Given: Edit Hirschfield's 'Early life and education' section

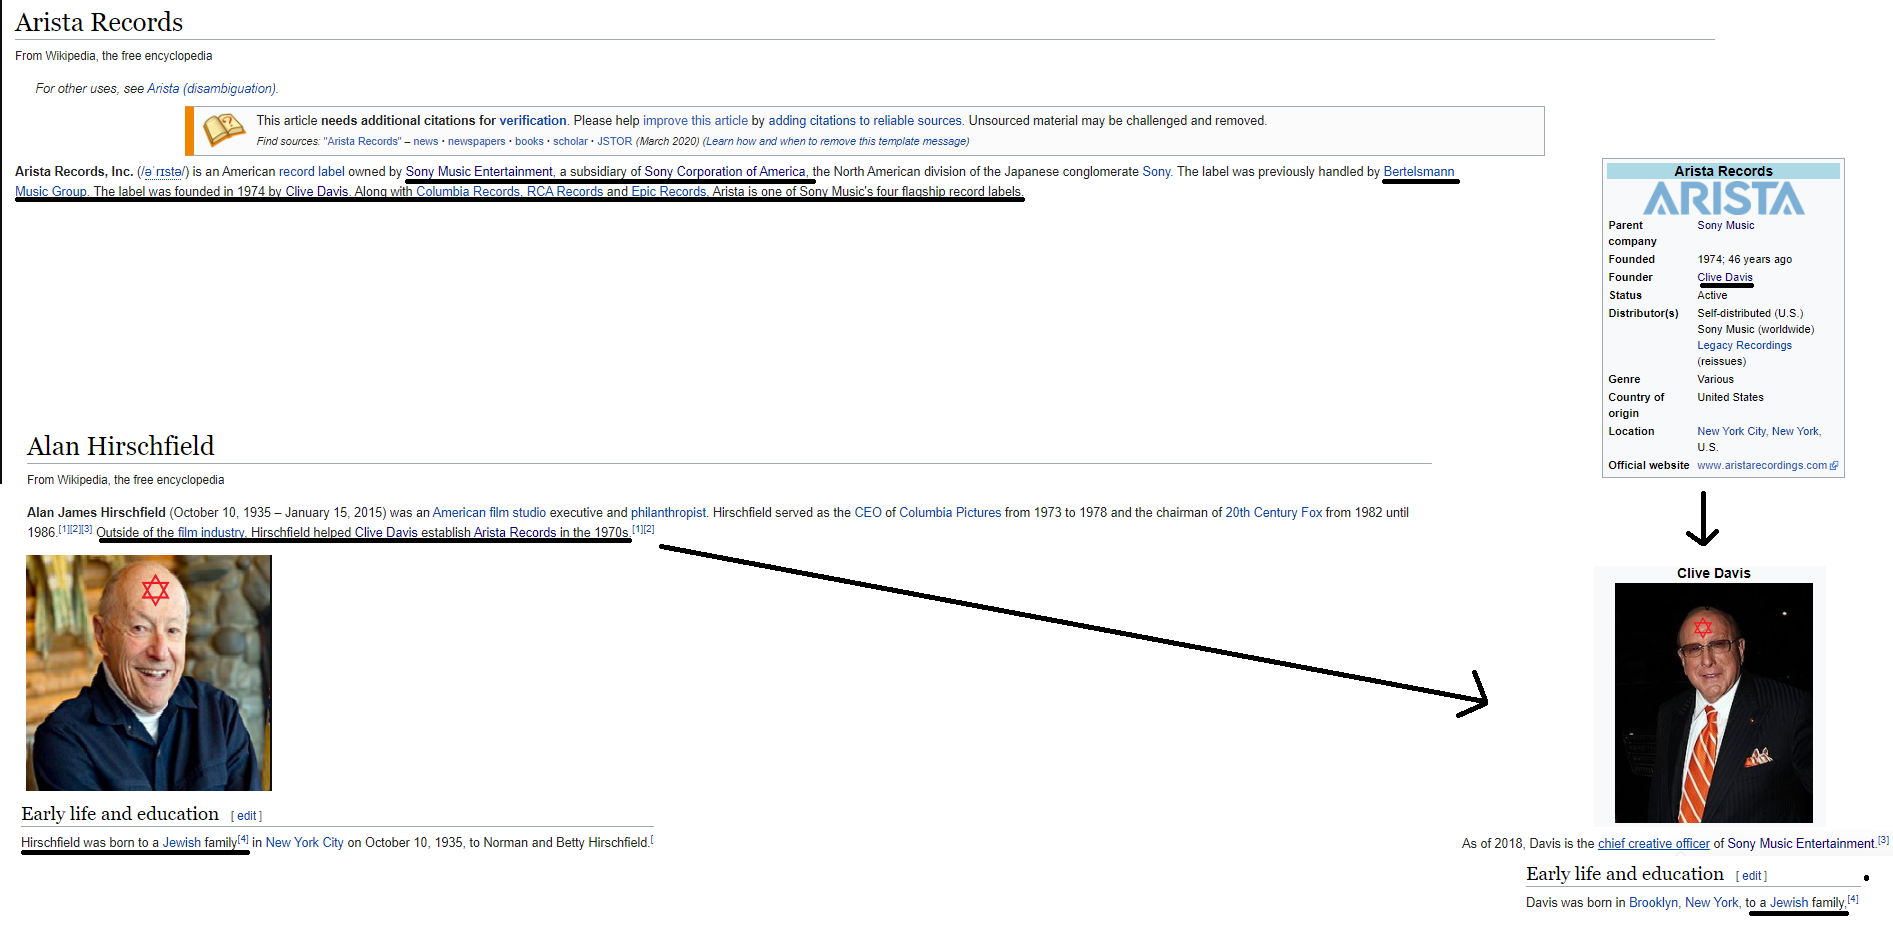Looking at the screenshot, I should (x=247, y=816).
